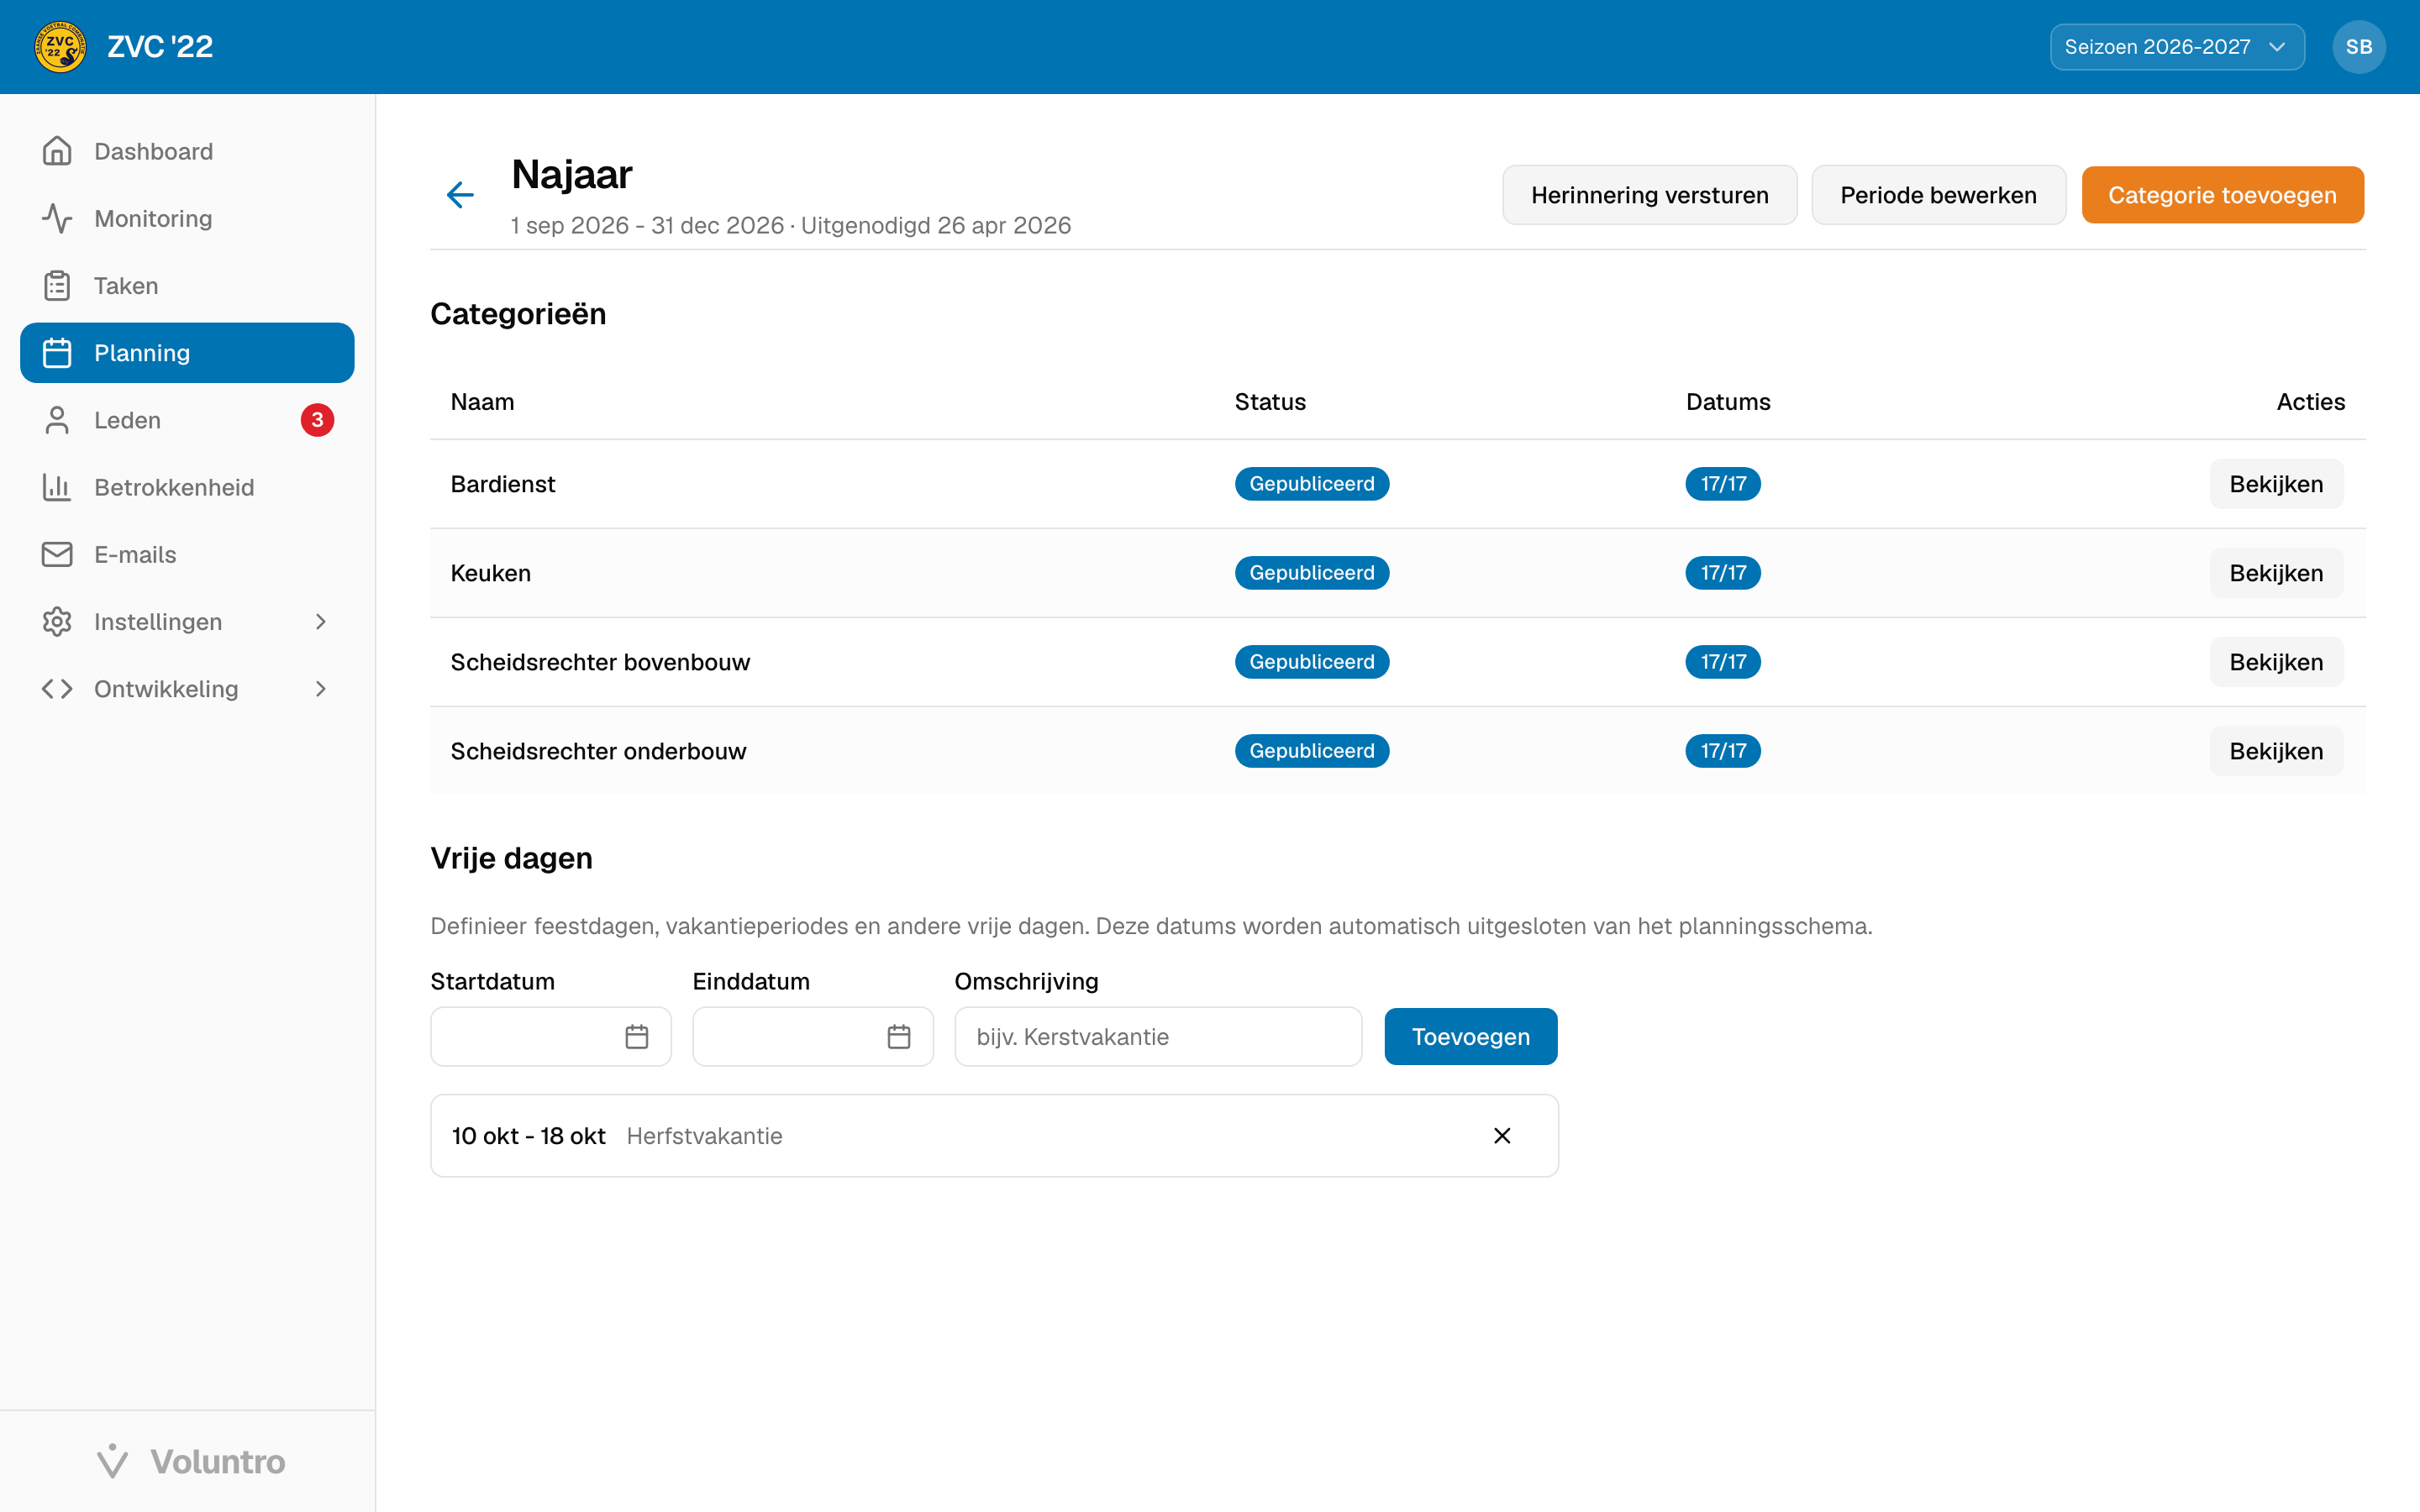Click Herinnering versturen button
The height and width of the screenshot is (1512, 2420).
pos(1649,195)
